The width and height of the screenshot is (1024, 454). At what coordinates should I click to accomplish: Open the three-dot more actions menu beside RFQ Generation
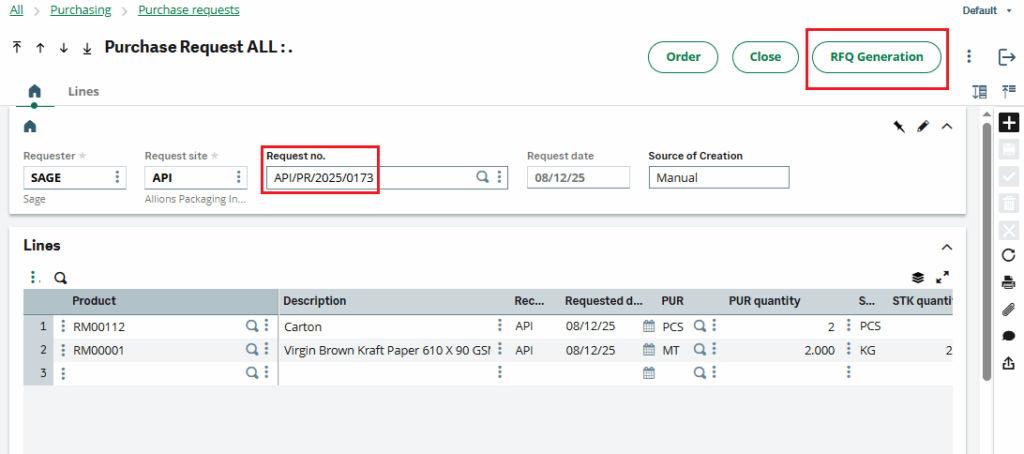969,57
